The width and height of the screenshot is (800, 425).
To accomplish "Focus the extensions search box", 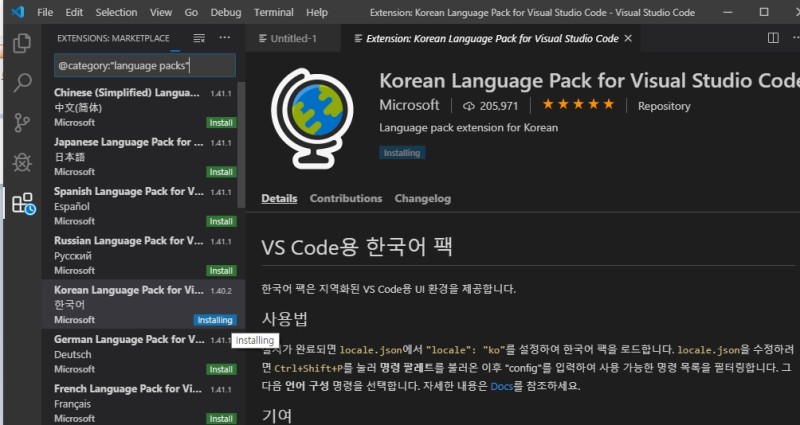I will point(145,66).
